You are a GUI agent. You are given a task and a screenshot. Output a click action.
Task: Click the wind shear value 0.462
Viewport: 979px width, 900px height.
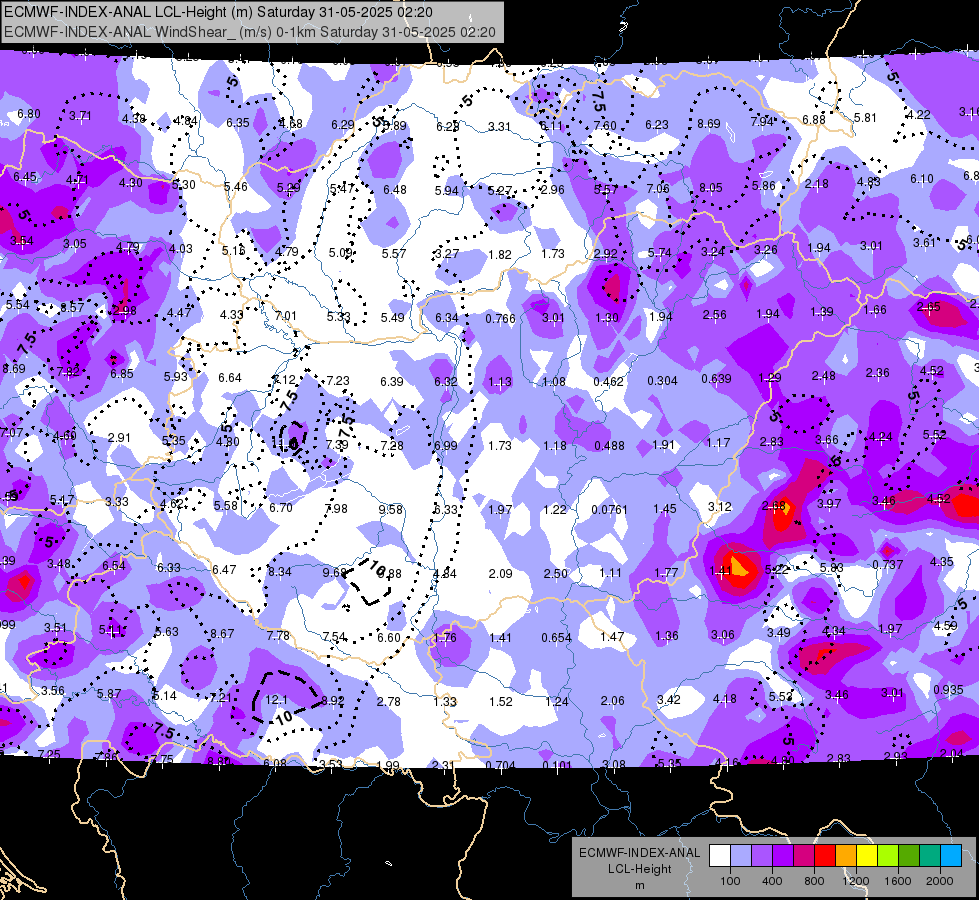coord(609,382)
